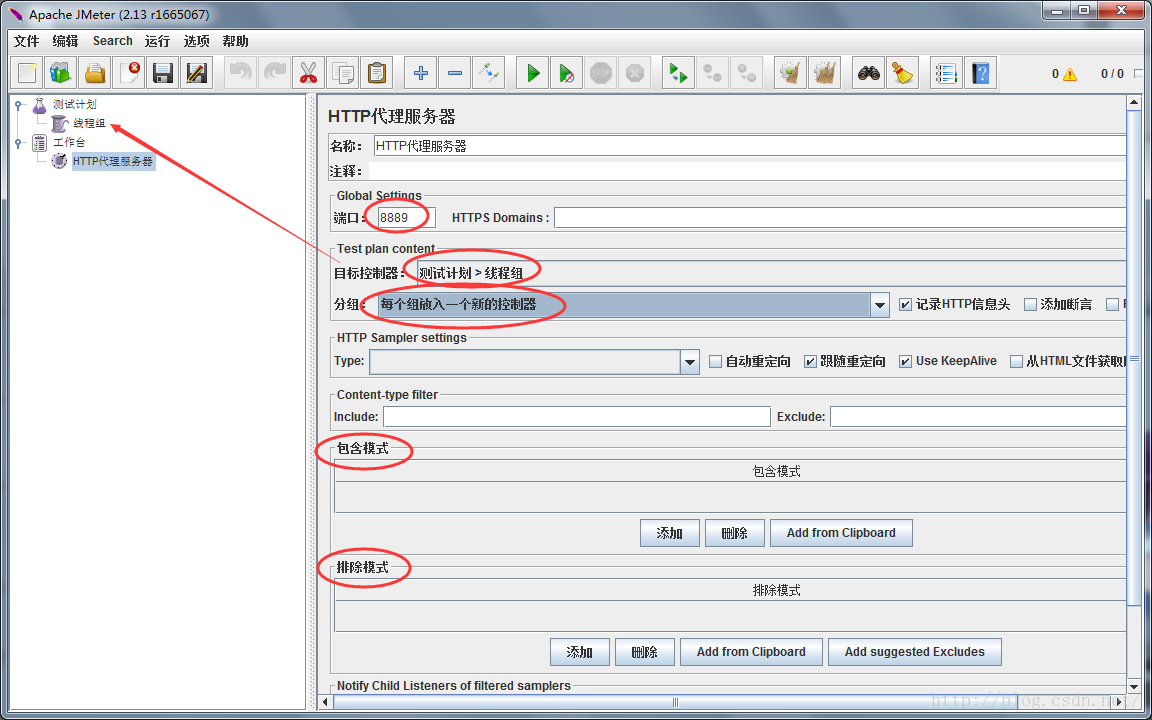Image resolution: width=1152 pixels, height=720 pixels.
Task: Collapse the 测试计划 tree node
Action: pos(18,105)
